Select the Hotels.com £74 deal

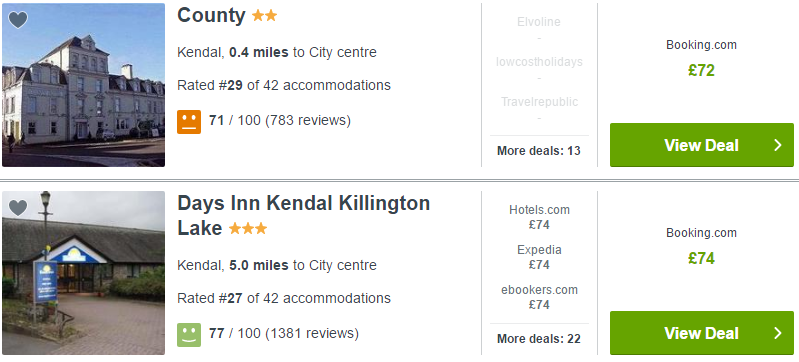(x=539, y=217)
